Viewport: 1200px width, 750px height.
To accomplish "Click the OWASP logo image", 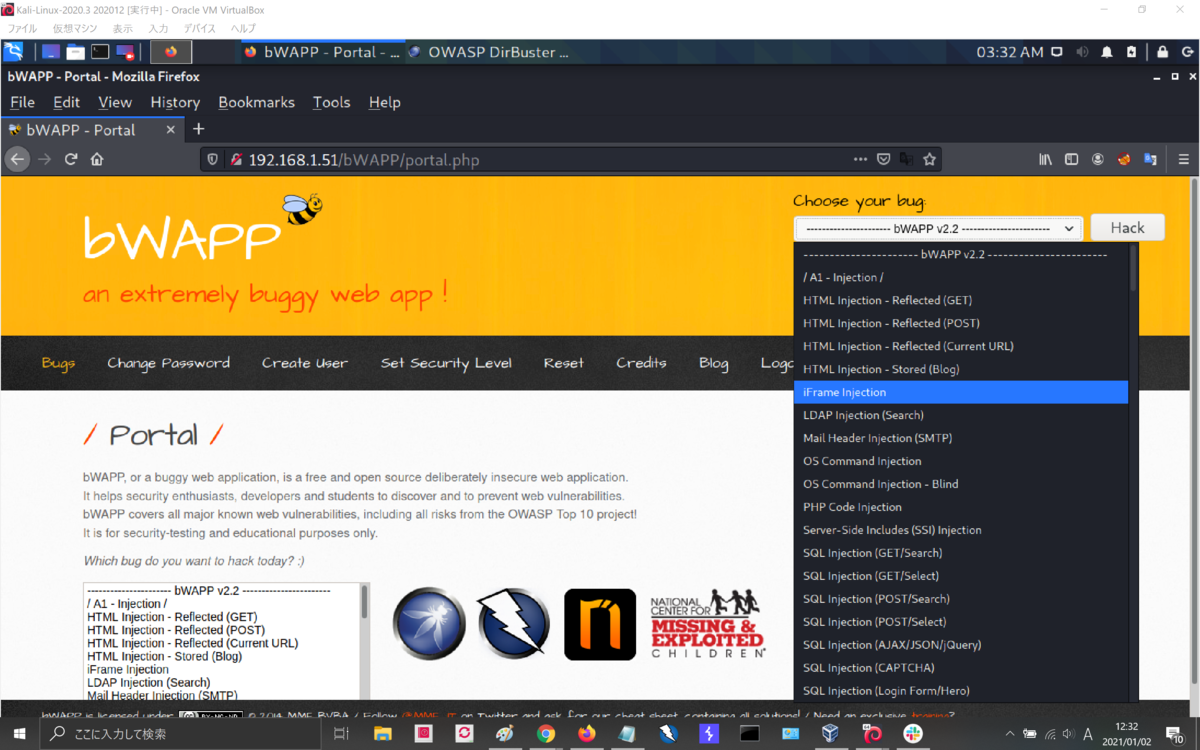I will tap(429, 624).
